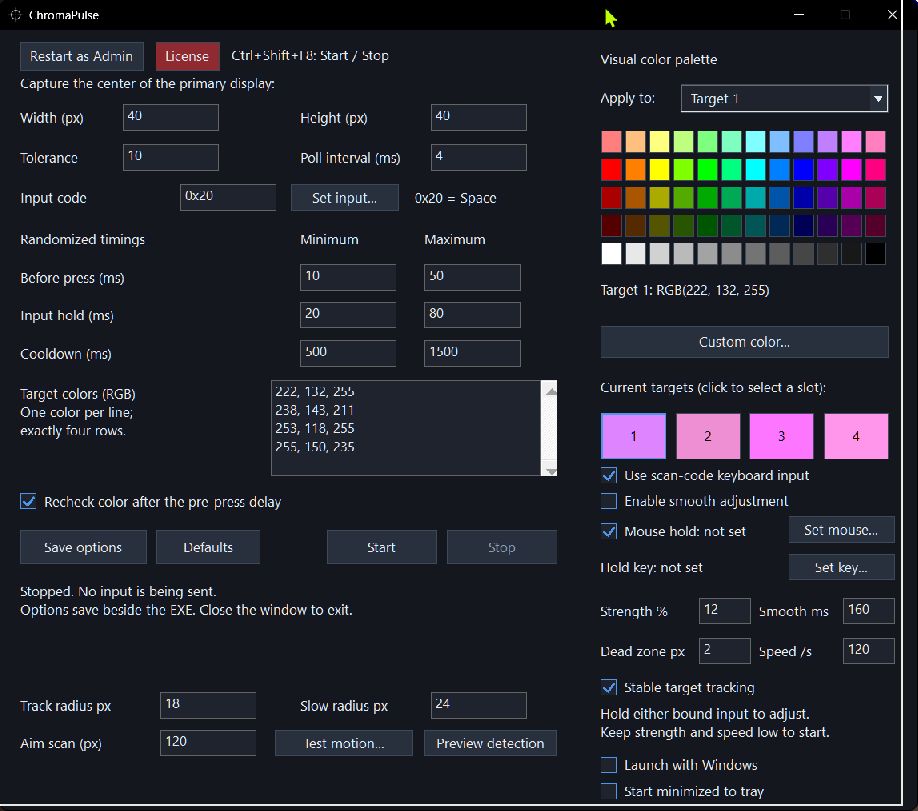Click the Set input... button
Image resolution: width=918 pixels, height=811 pixels.
coord(344,197)
